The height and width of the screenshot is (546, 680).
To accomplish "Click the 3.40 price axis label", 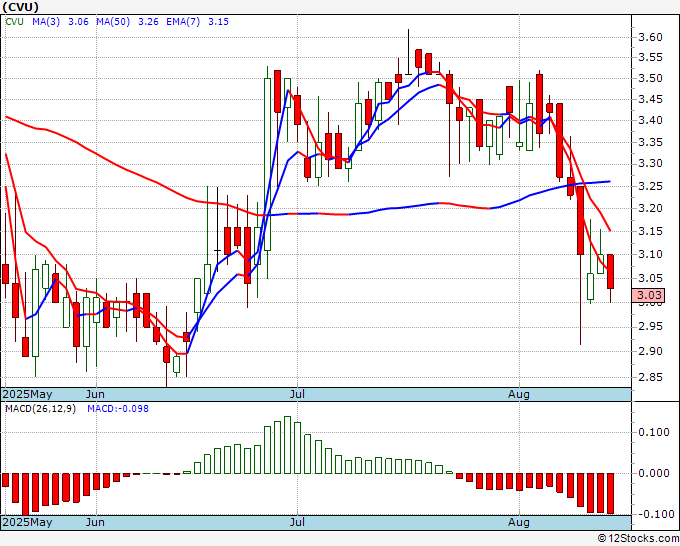I will pyautogui.click(x=651, y=120).
